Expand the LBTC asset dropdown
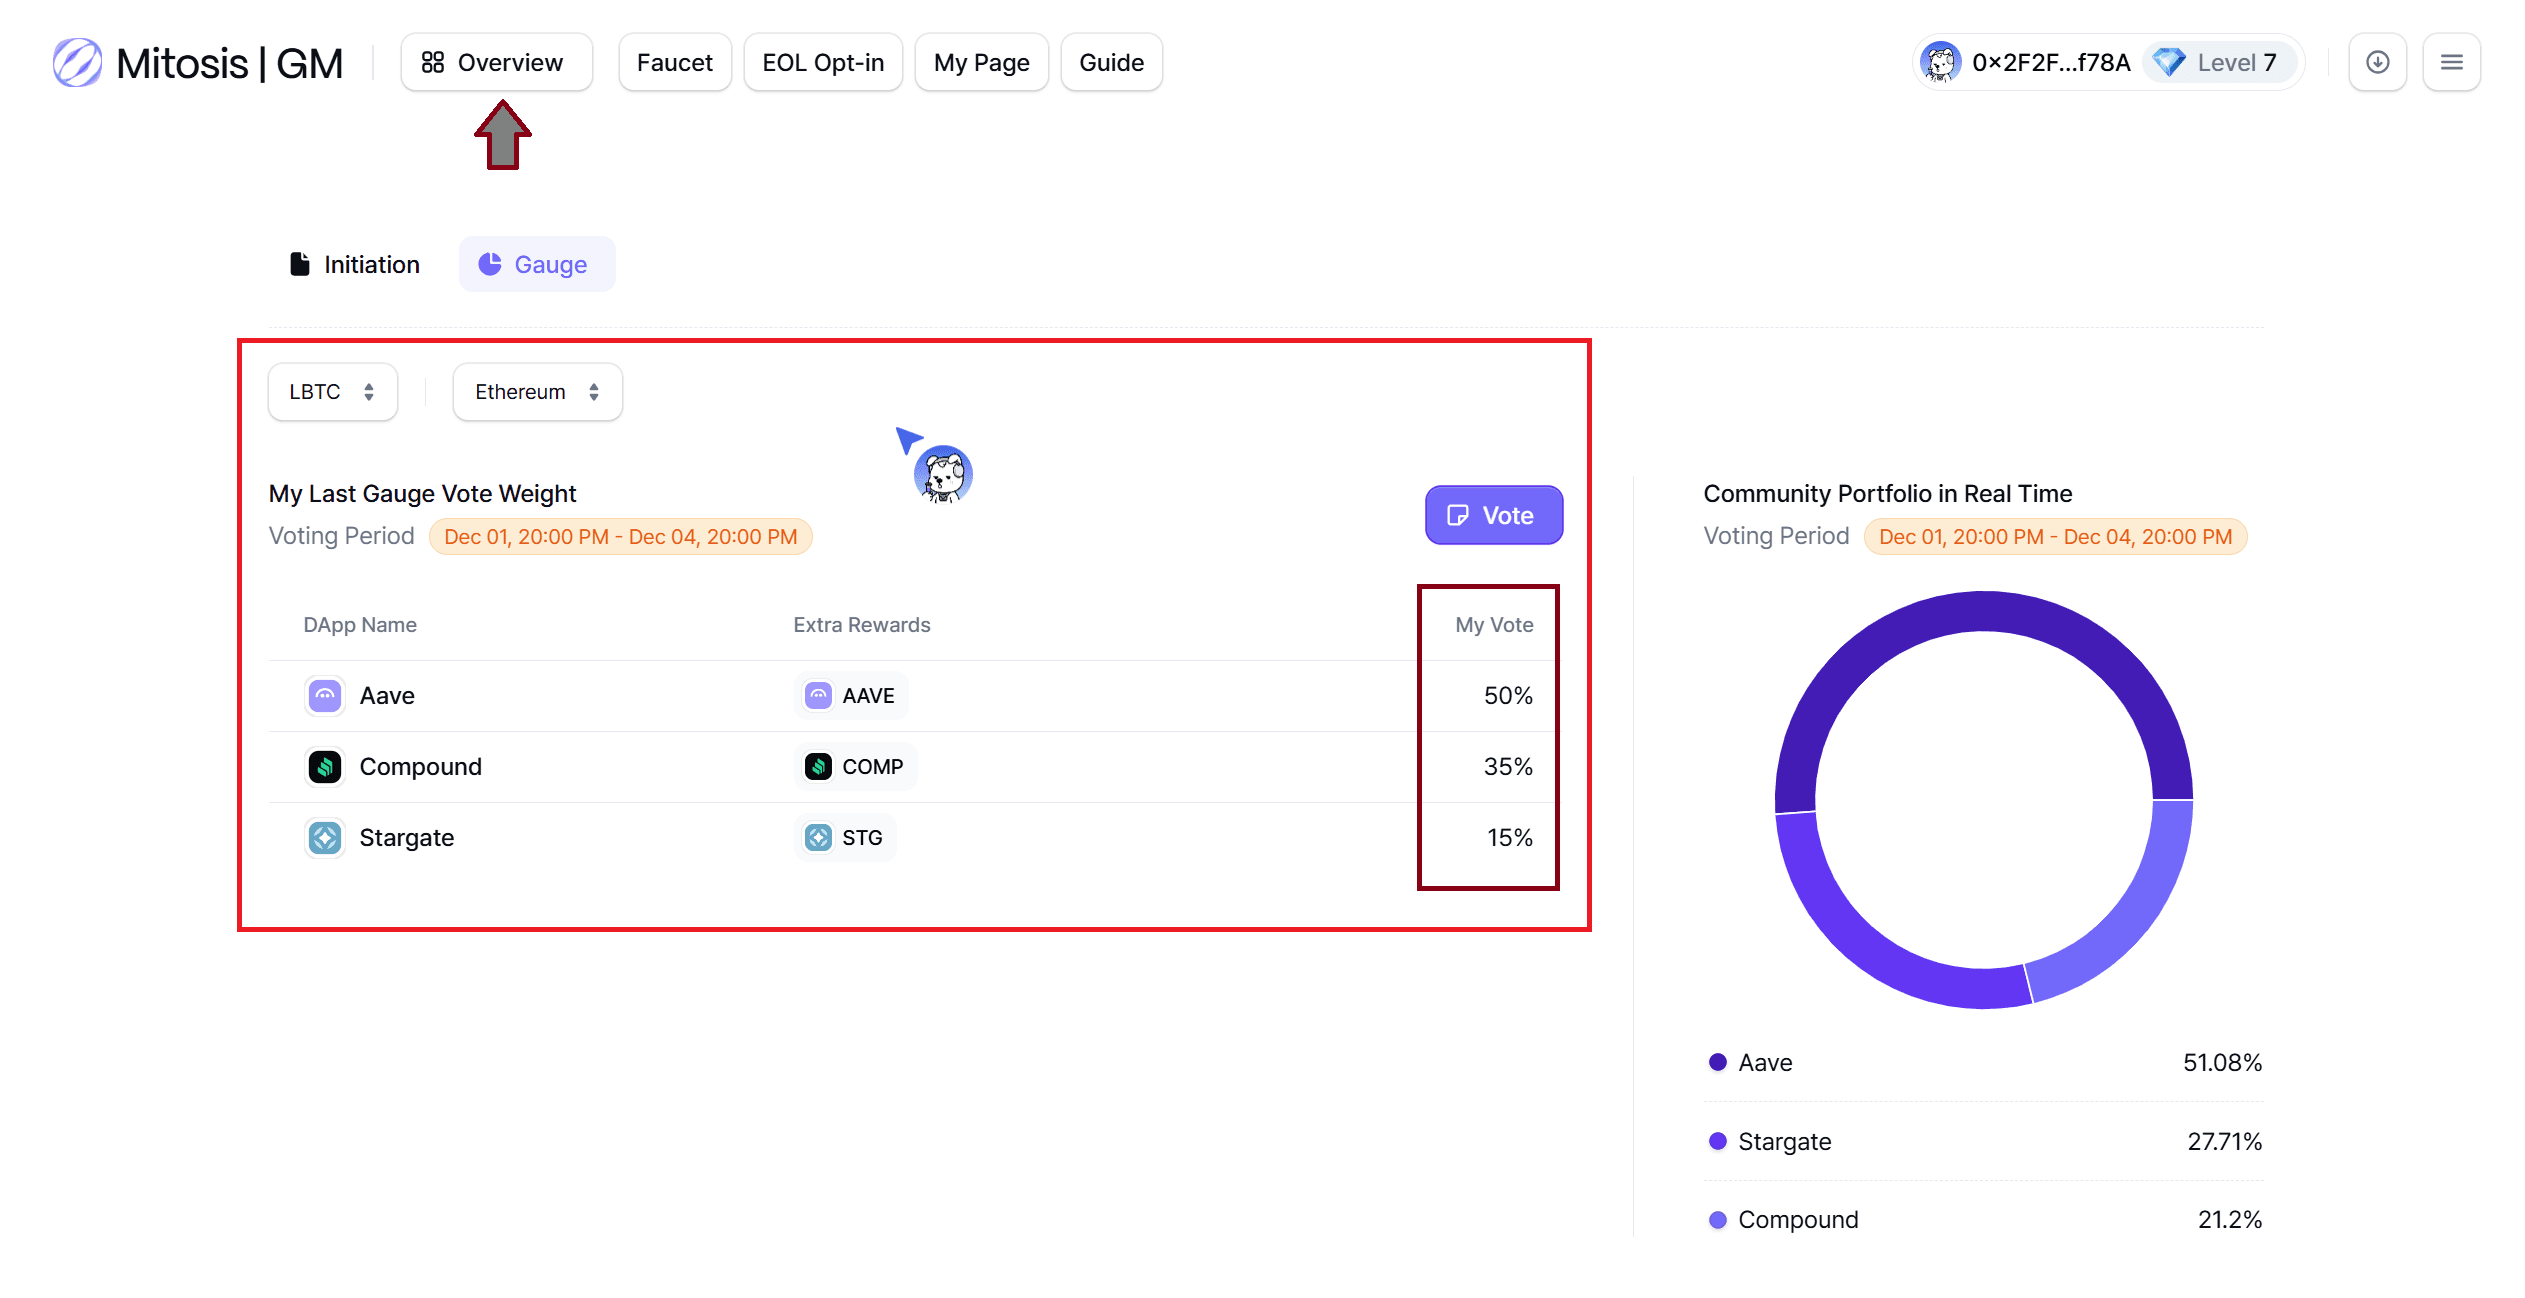The height and width of the screenshot is (1298, 2525). [x=333, y=392]
